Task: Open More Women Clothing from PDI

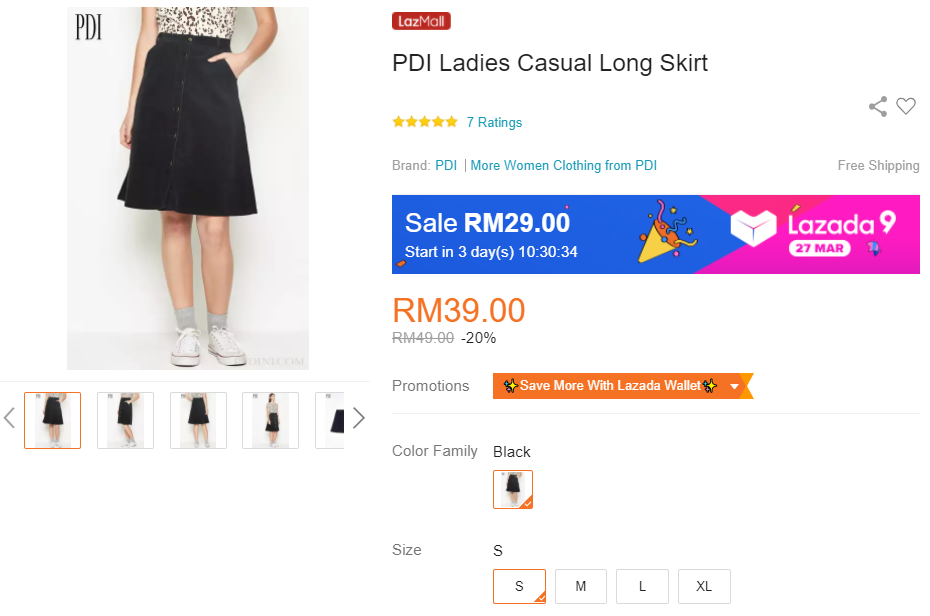Action: [x=564, y=166]
